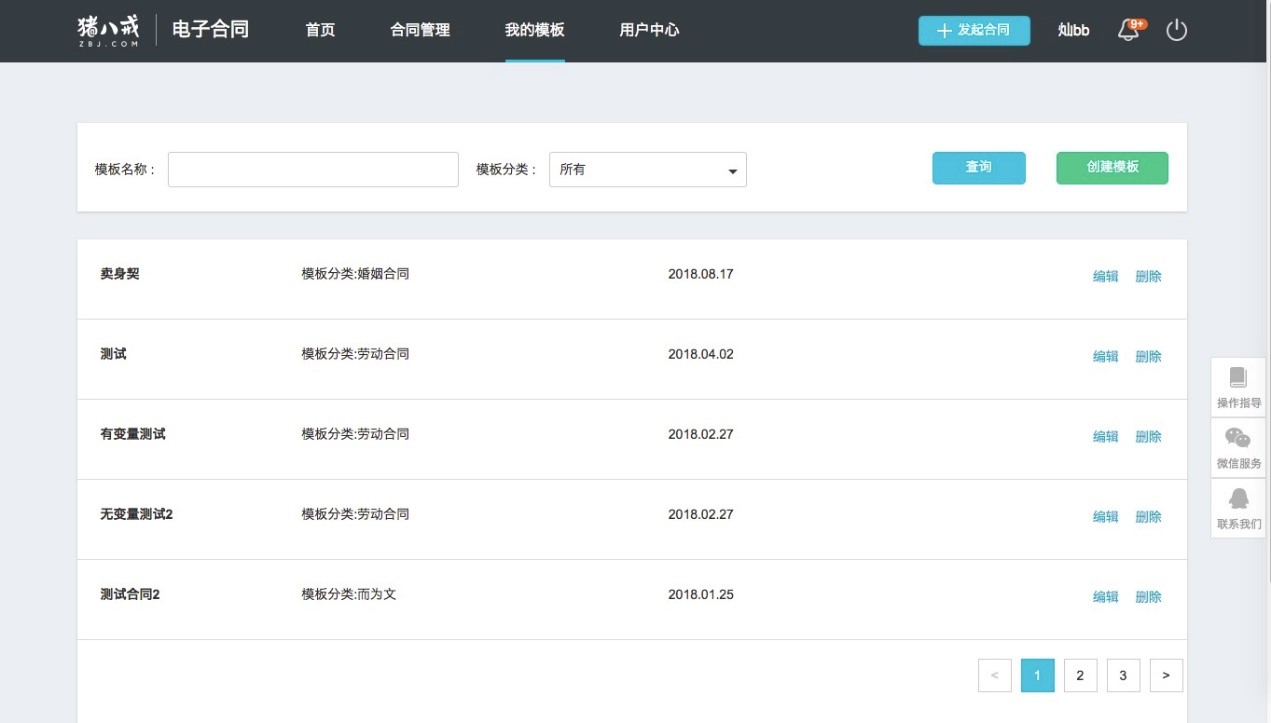The height and width of the screenshot is (723, 1271).
Task: Edit the 卖身契 template
Action: [x=1105, y=276]
